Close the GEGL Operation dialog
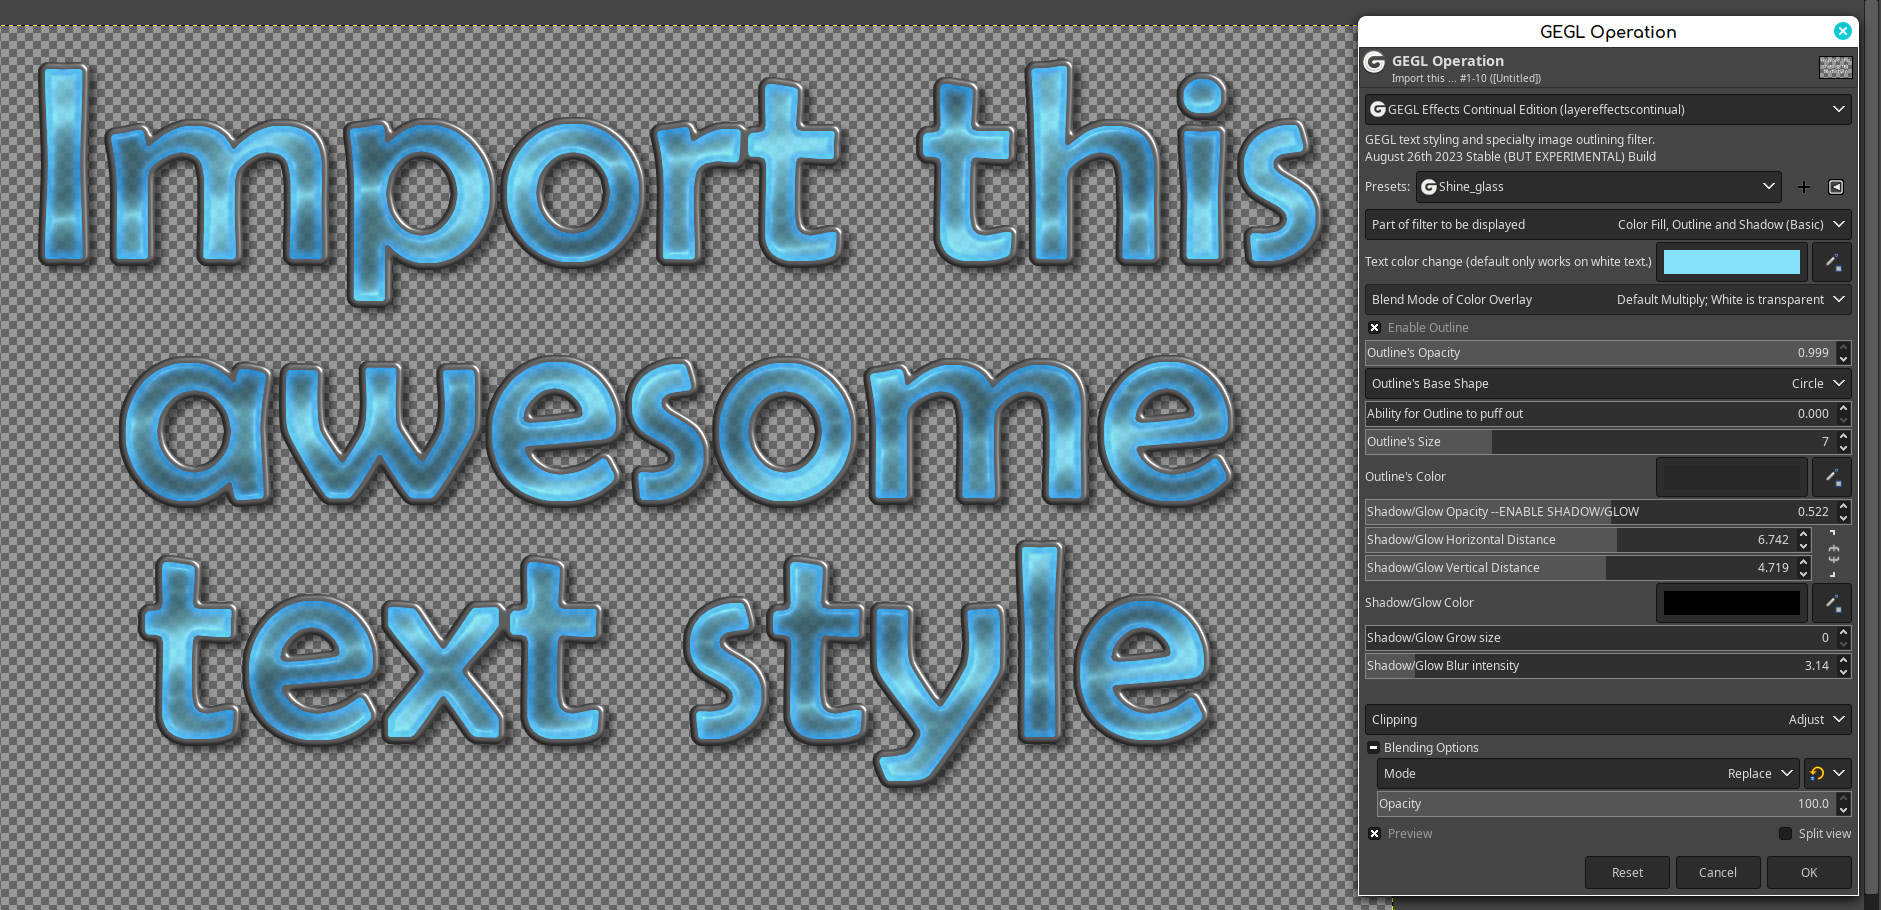Screen dimensions: 1881x910 pyautogui.click(x=1842, y=31)
